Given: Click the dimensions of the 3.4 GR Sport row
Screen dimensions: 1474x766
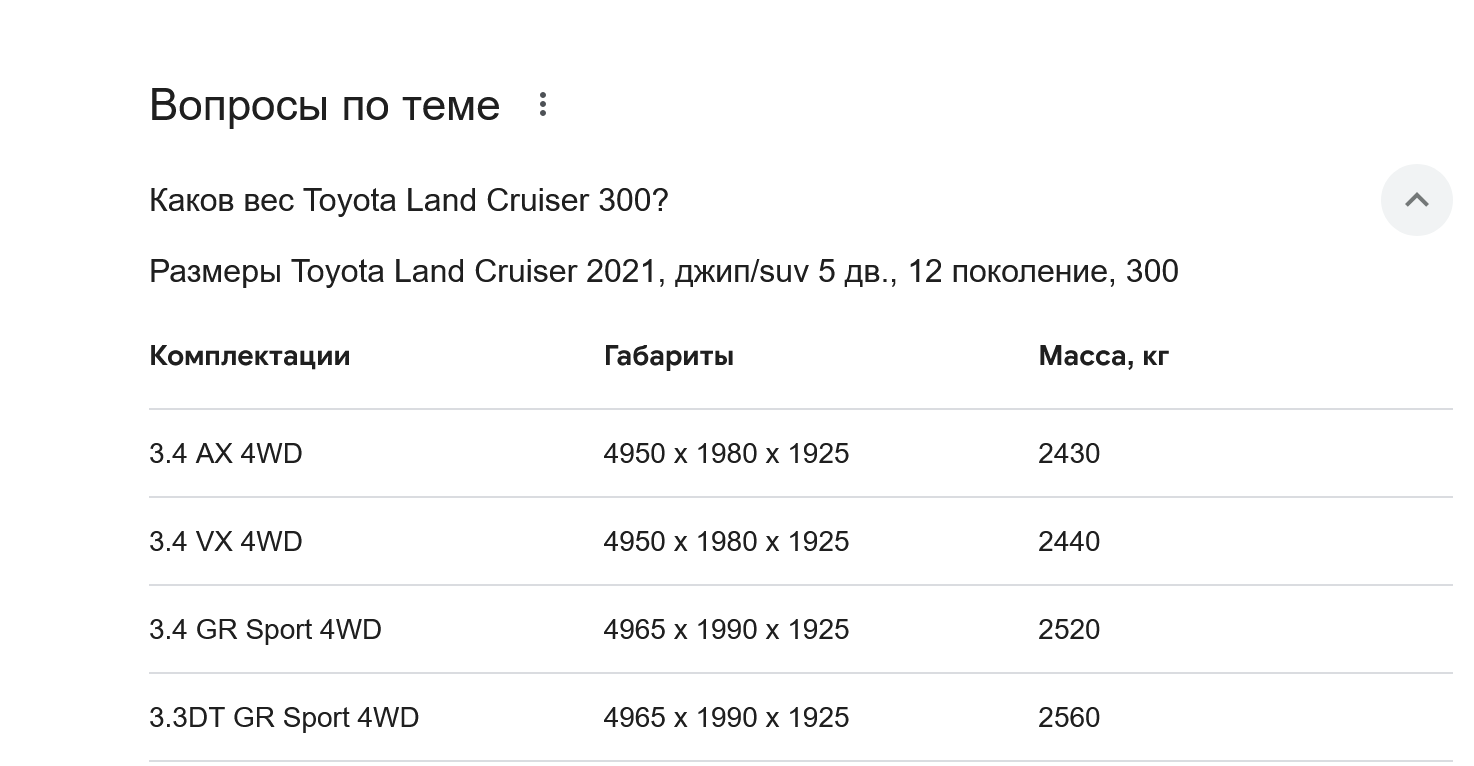Looking at the screenshot, I should (726, 629).
